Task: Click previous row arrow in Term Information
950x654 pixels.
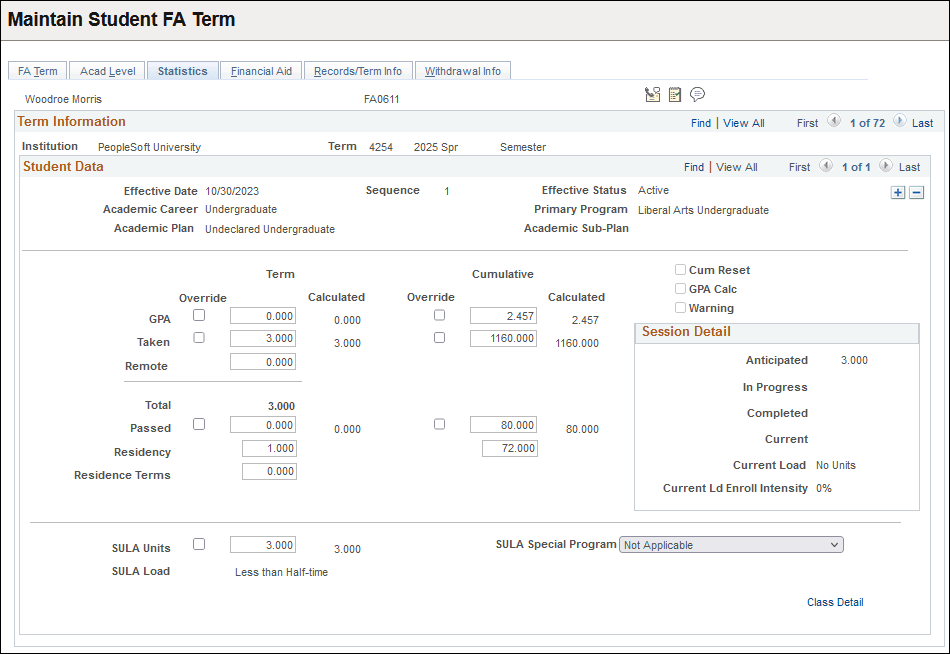Action: (833, 122)
